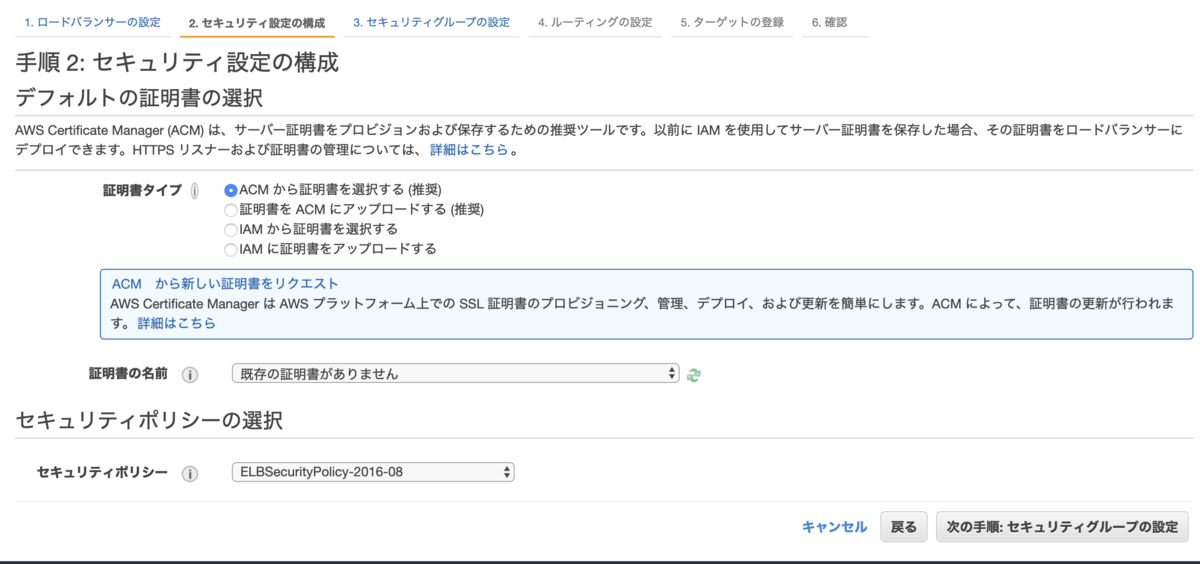The width and height of the screenshot is (1200, 564).
Task: Open the certificate name info icon
Action: (189, 374)
